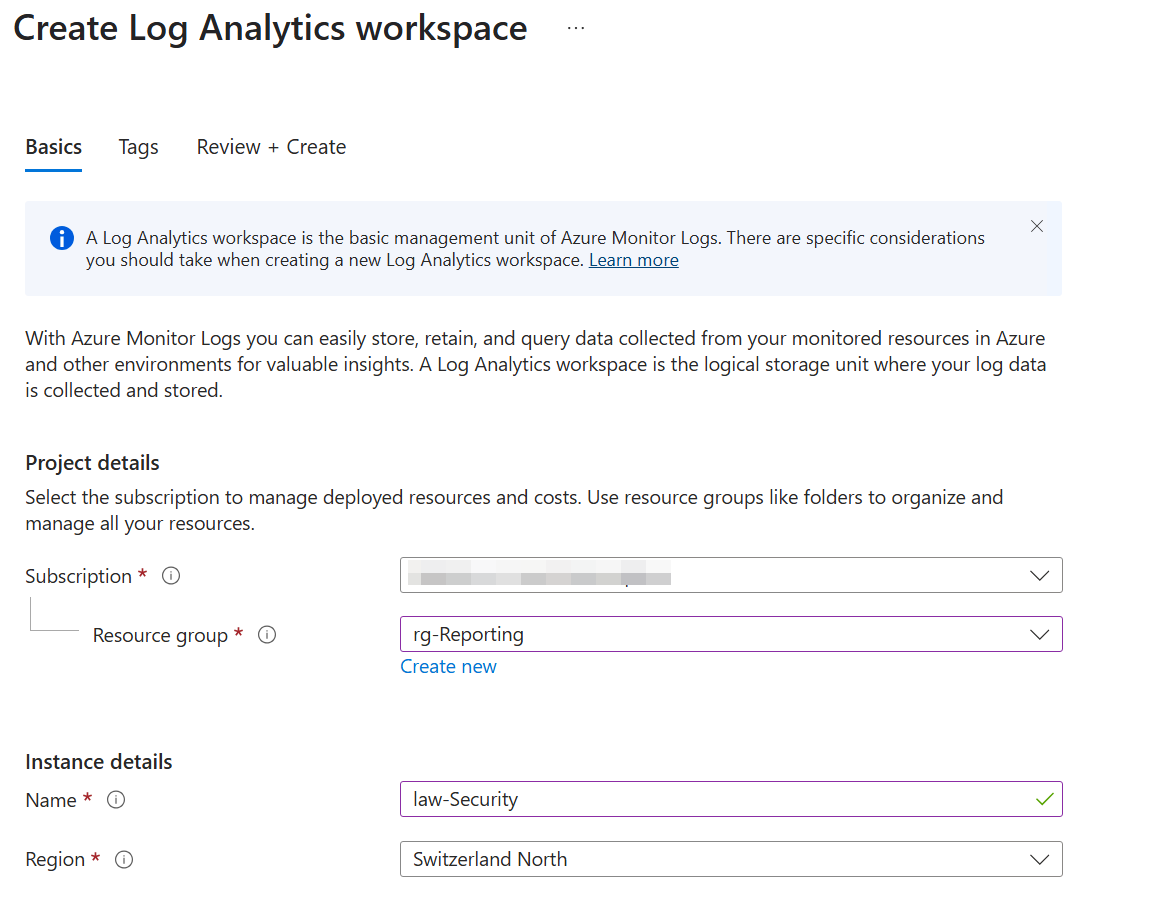This screenshot has height=915, width=1151.
Task: Dismiss the info banner with the X
Action: (x=1036, y=226)
